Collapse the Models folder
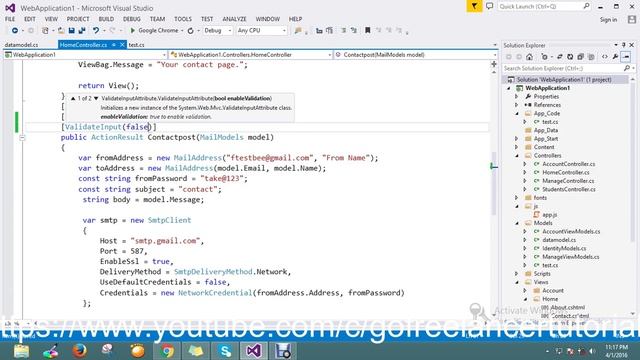This screenshot has height=360, width=640. click(x=517, y=223)
